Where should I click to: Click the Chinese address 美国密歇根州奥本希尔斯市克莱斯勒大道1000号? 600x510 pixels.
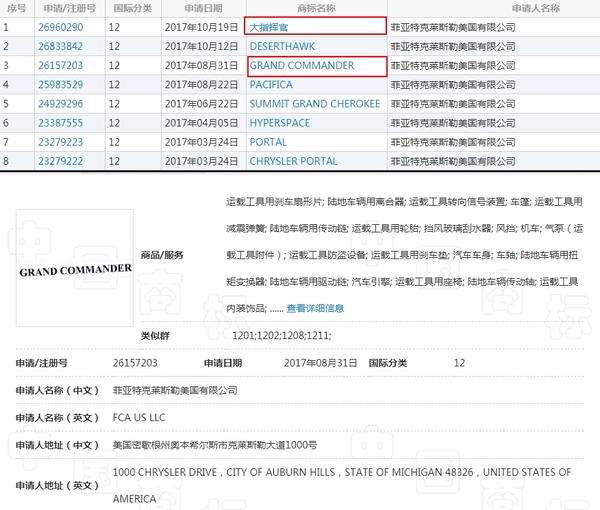pyautogui.click(x=215, y=445)
